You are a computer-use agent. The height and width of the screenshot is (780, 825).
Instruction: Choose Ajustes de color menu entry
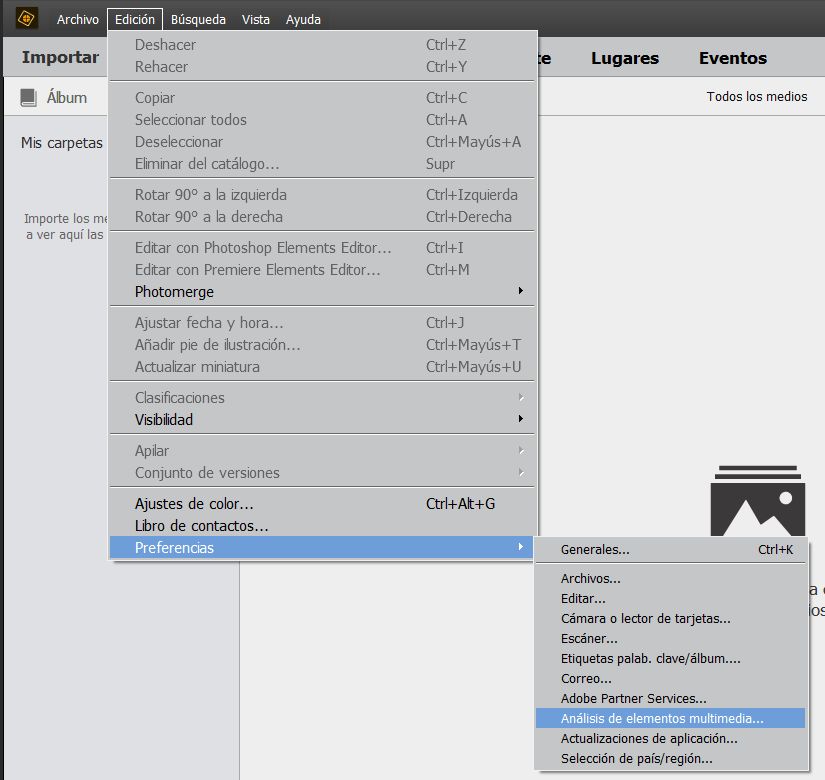322,504
